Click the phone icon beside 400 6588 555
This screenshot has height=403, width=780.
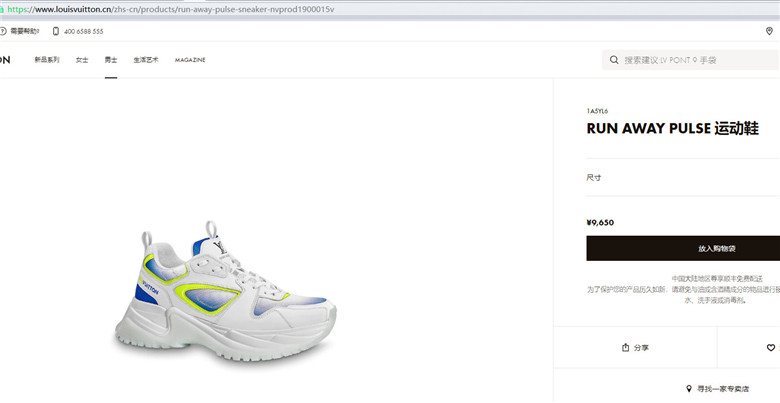pyautogui.click(x=56, y=31)
